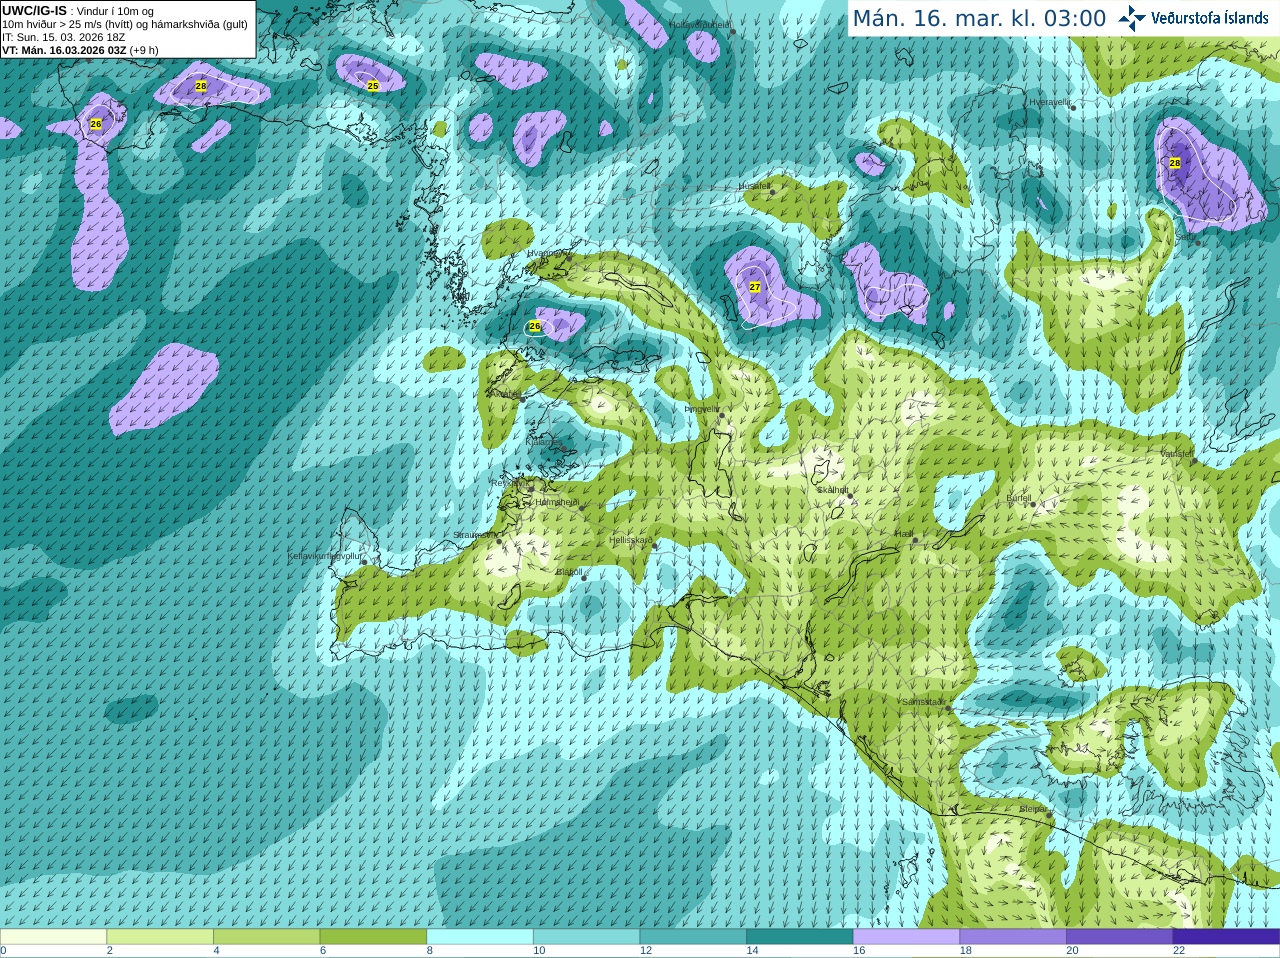Click the Straumsvík station label
Image resolution: width=1280 pixels, height=958 pixels.
[474, 535]
